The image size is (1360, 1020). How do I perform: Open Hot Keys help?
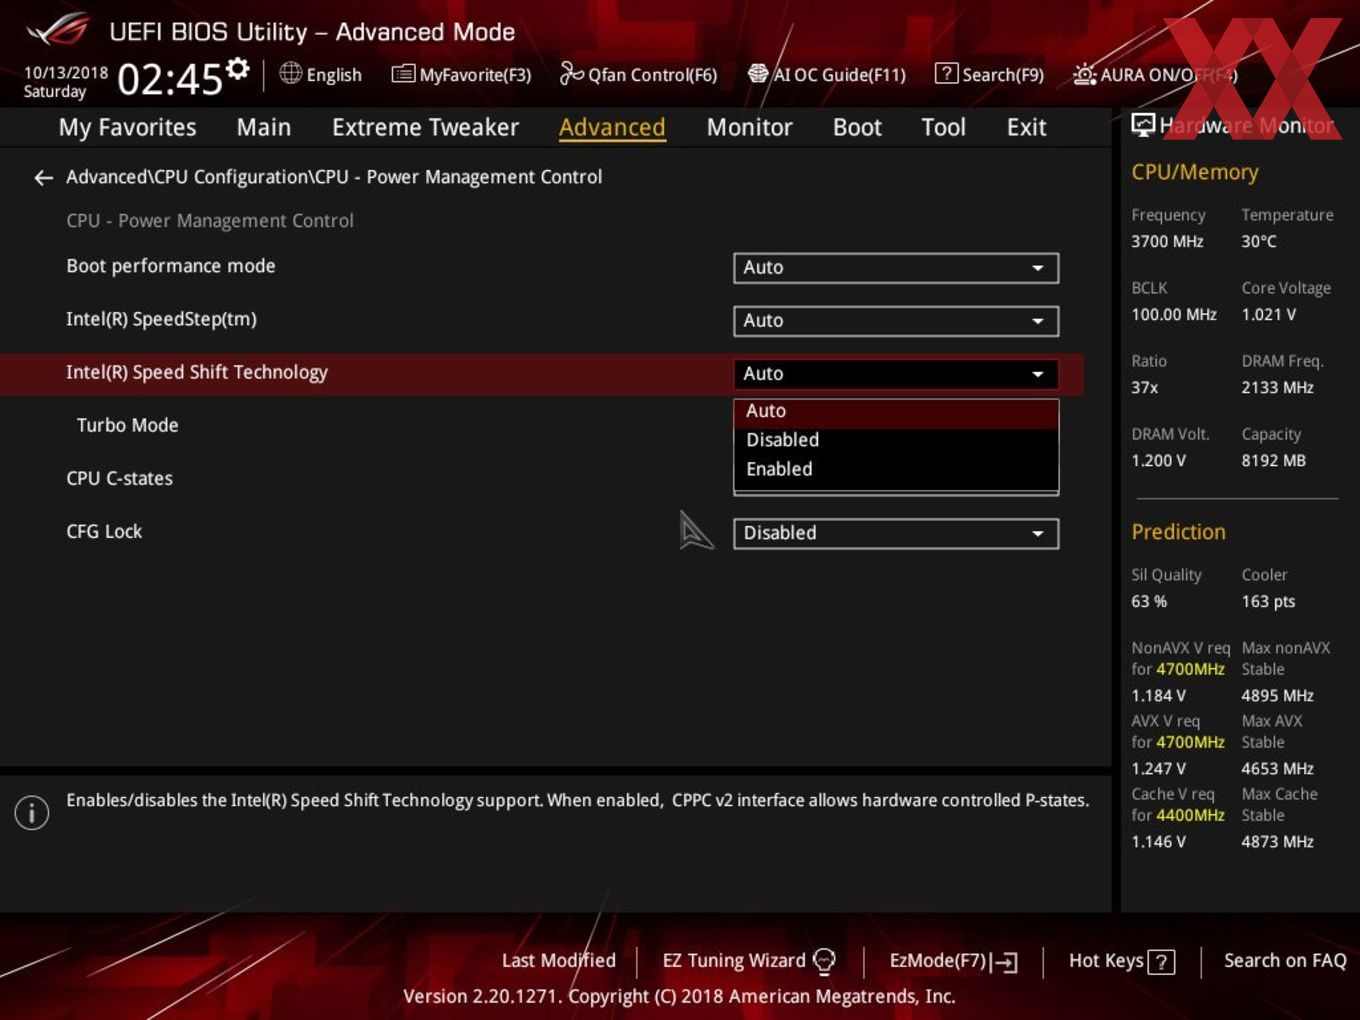pos(1121,961)
